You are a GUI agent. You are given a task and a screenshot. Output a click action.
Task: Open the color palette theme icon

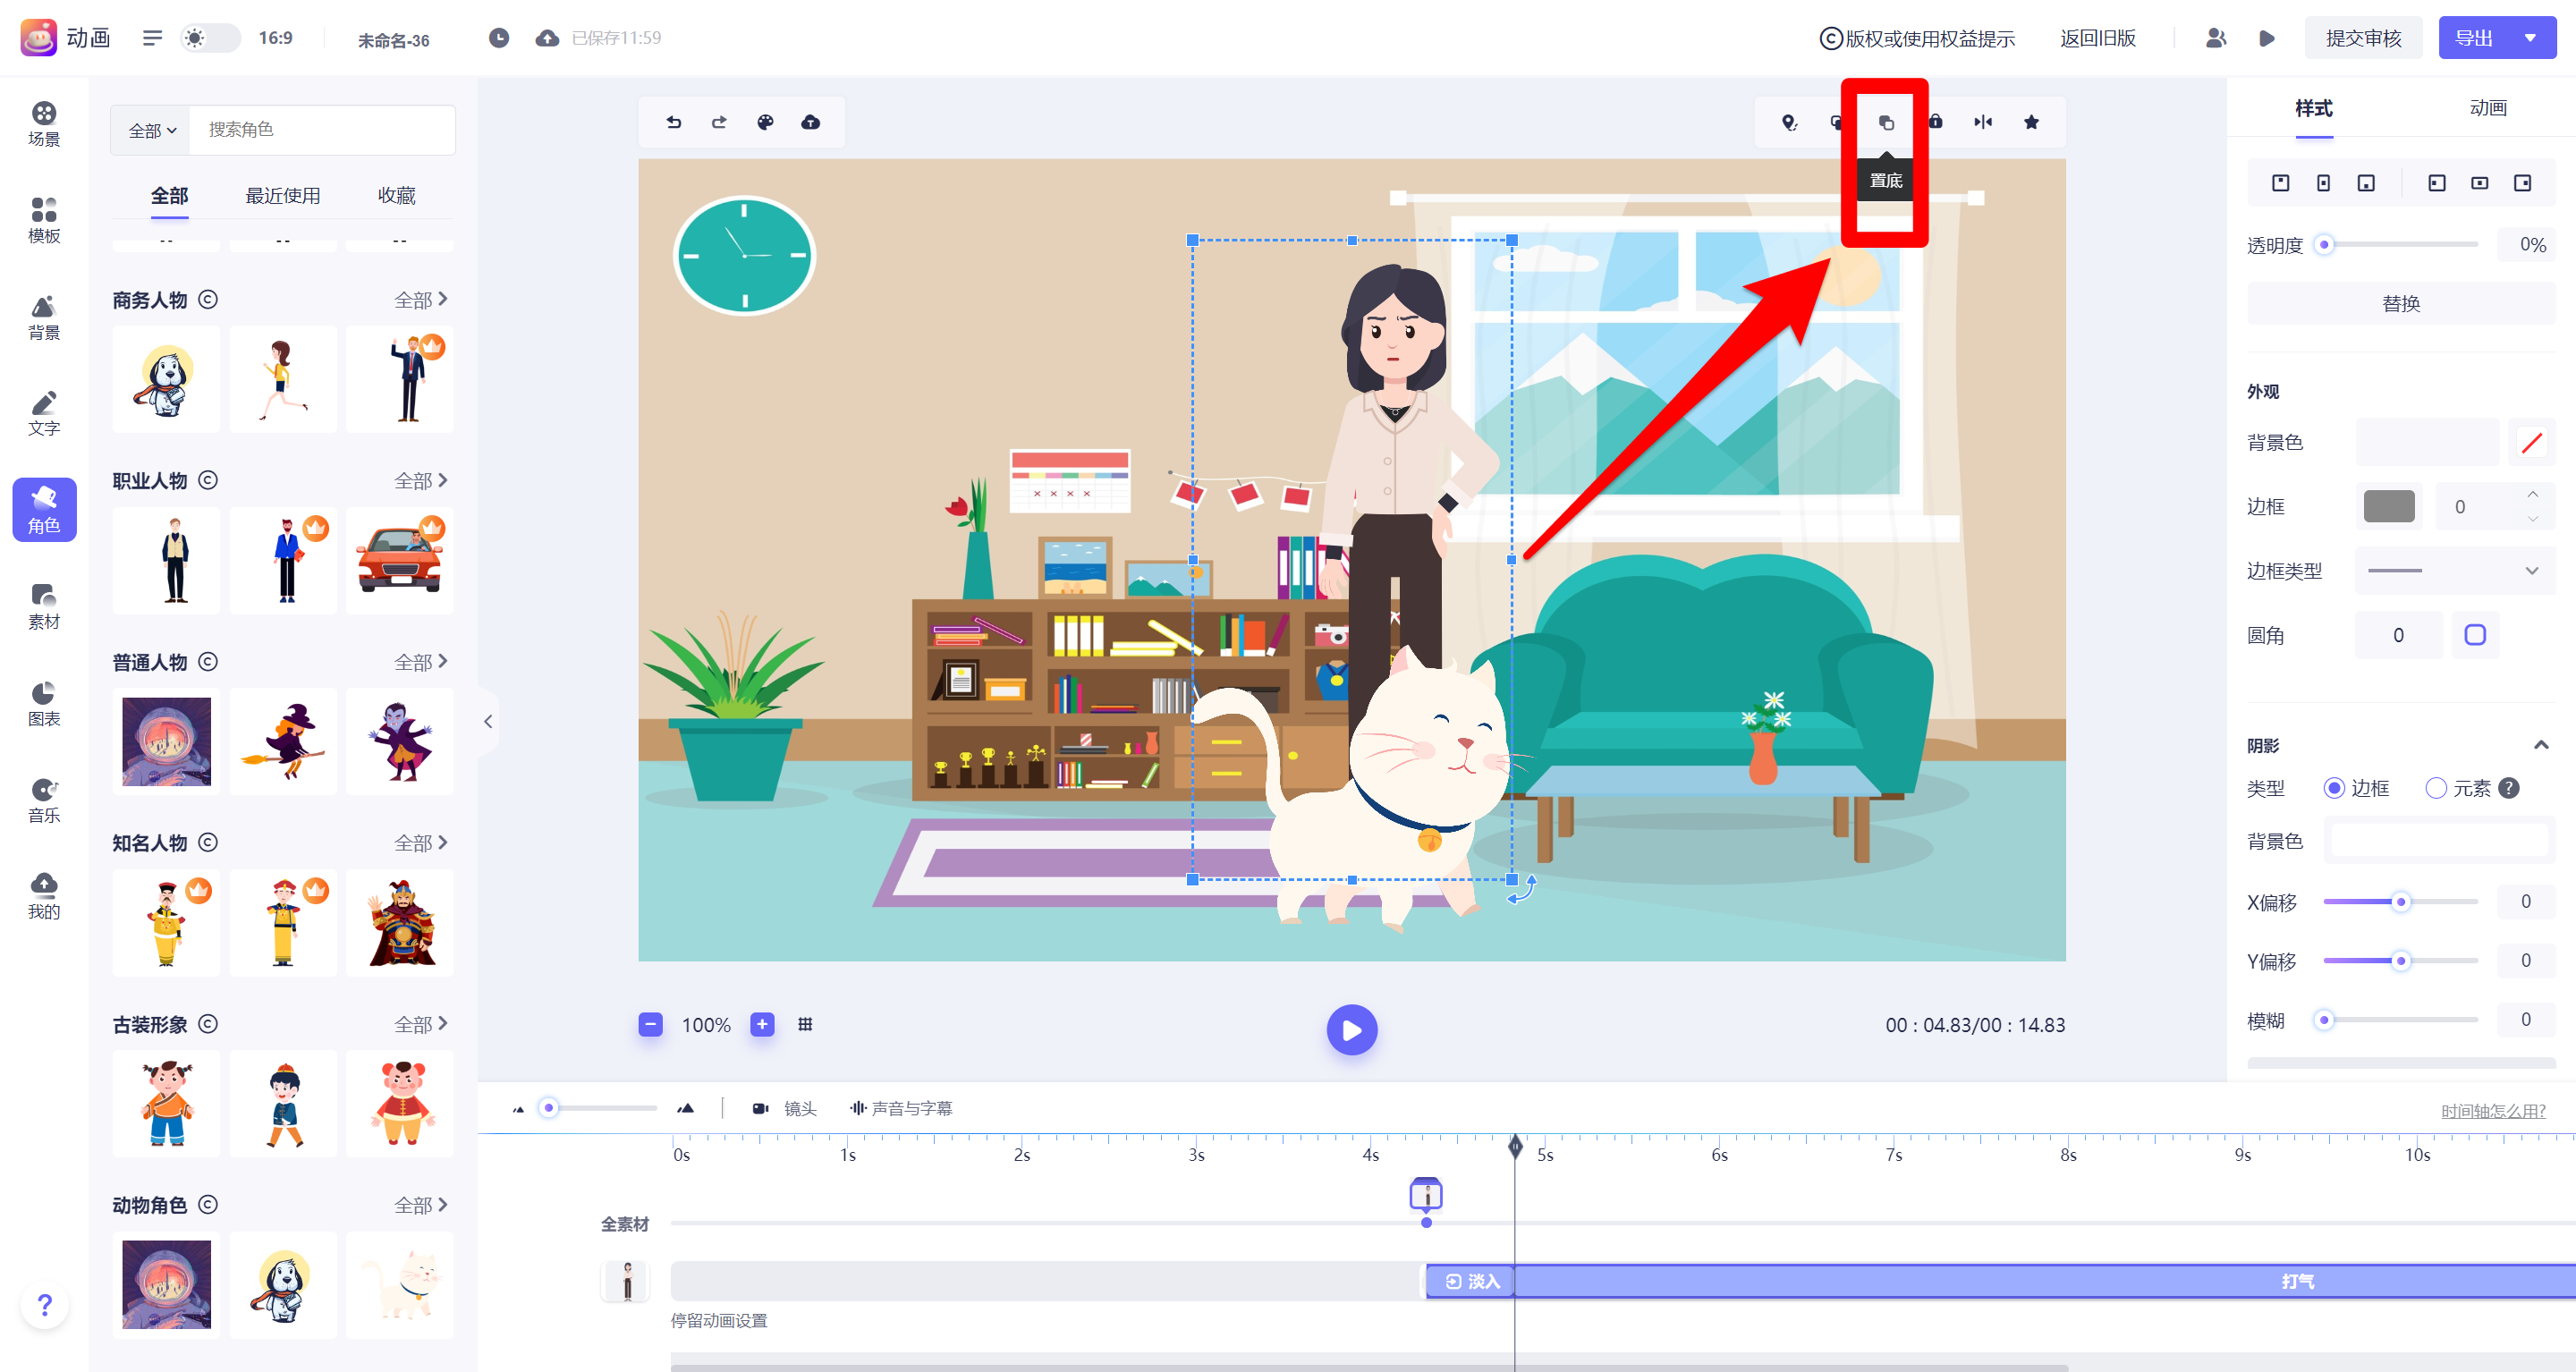(x=765, y=122)
